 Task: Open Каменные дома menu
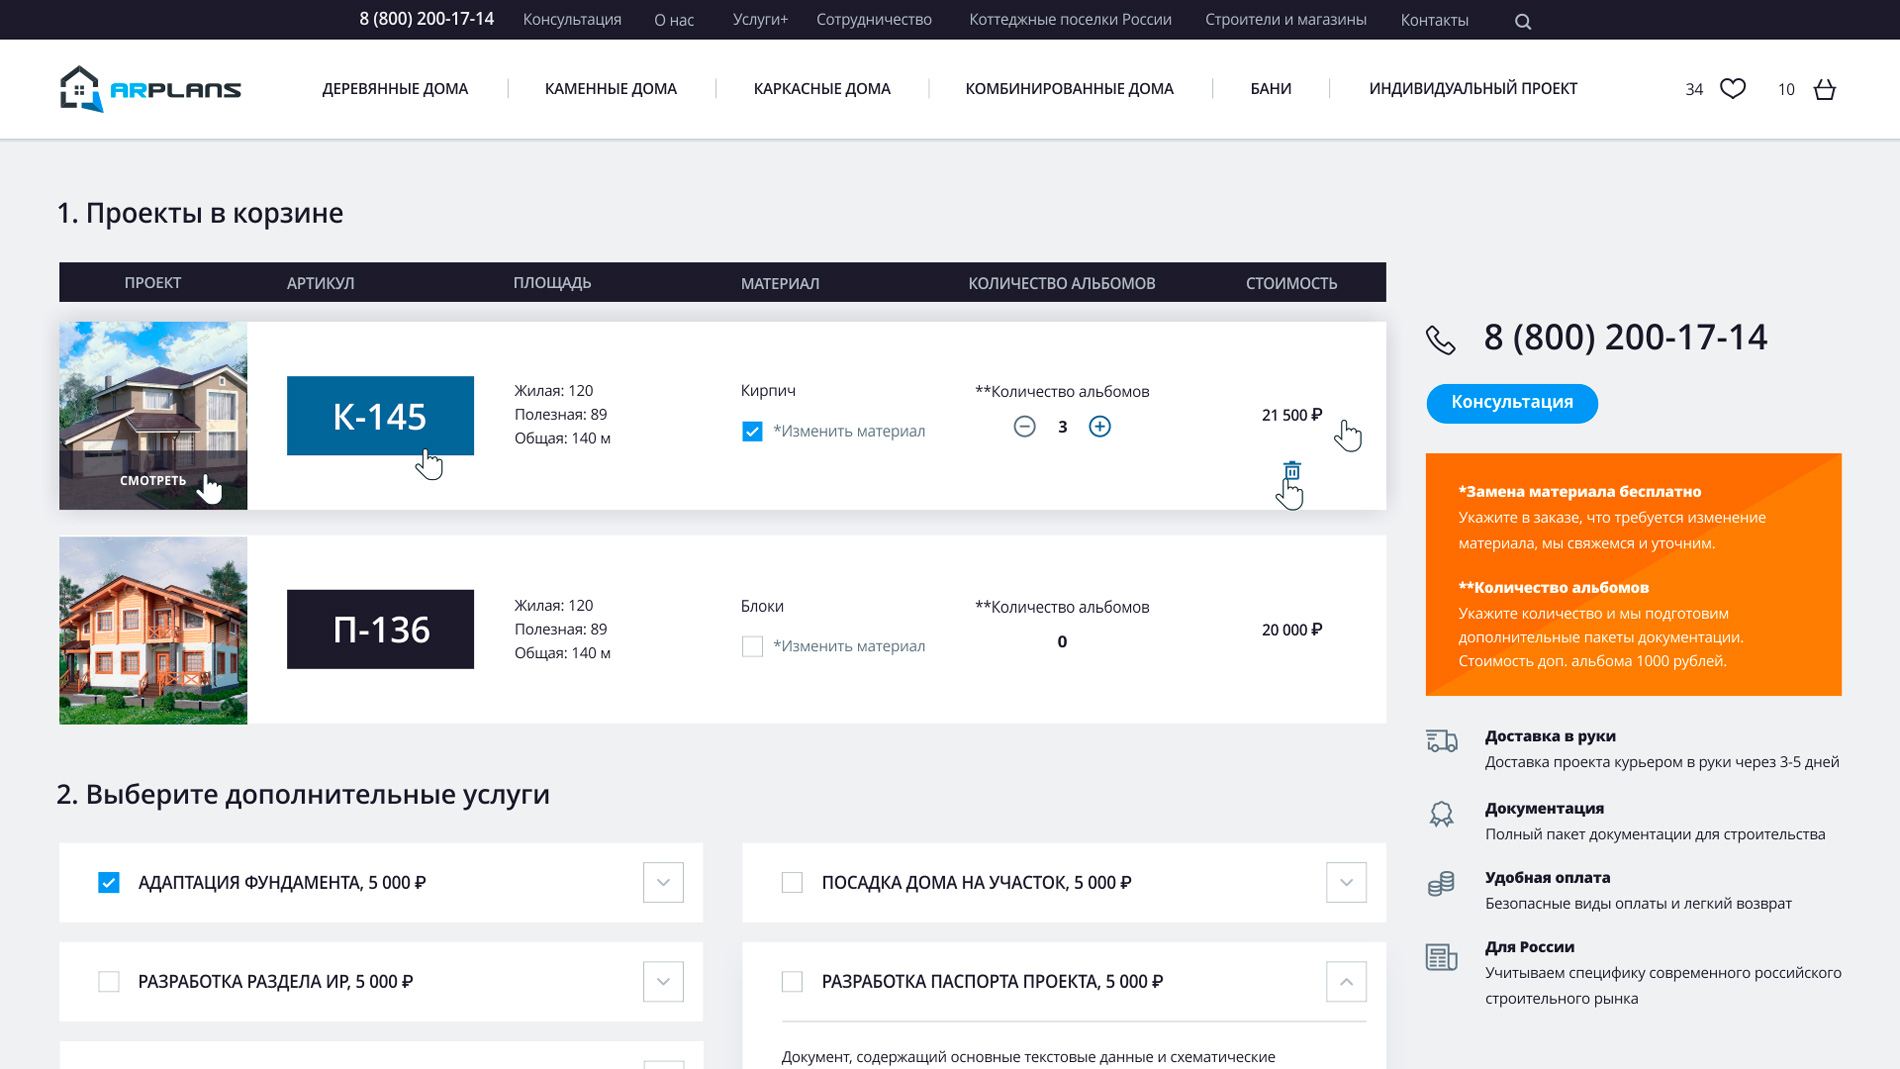click(x=610, y=89)
